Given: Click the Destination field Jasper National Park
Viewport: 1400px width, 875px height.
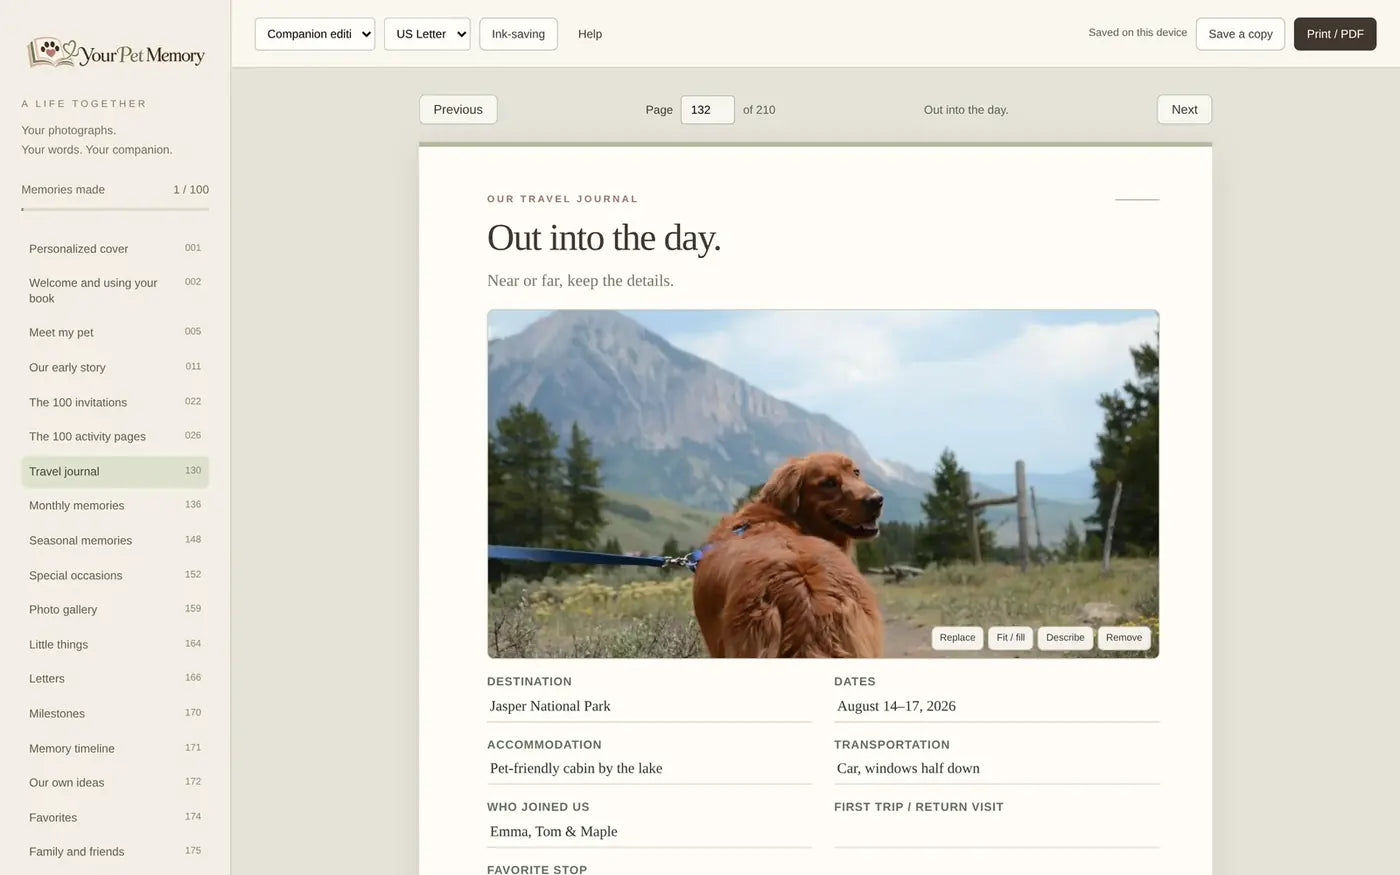Looking at the screenshot, I should click(x=649, y=706).
